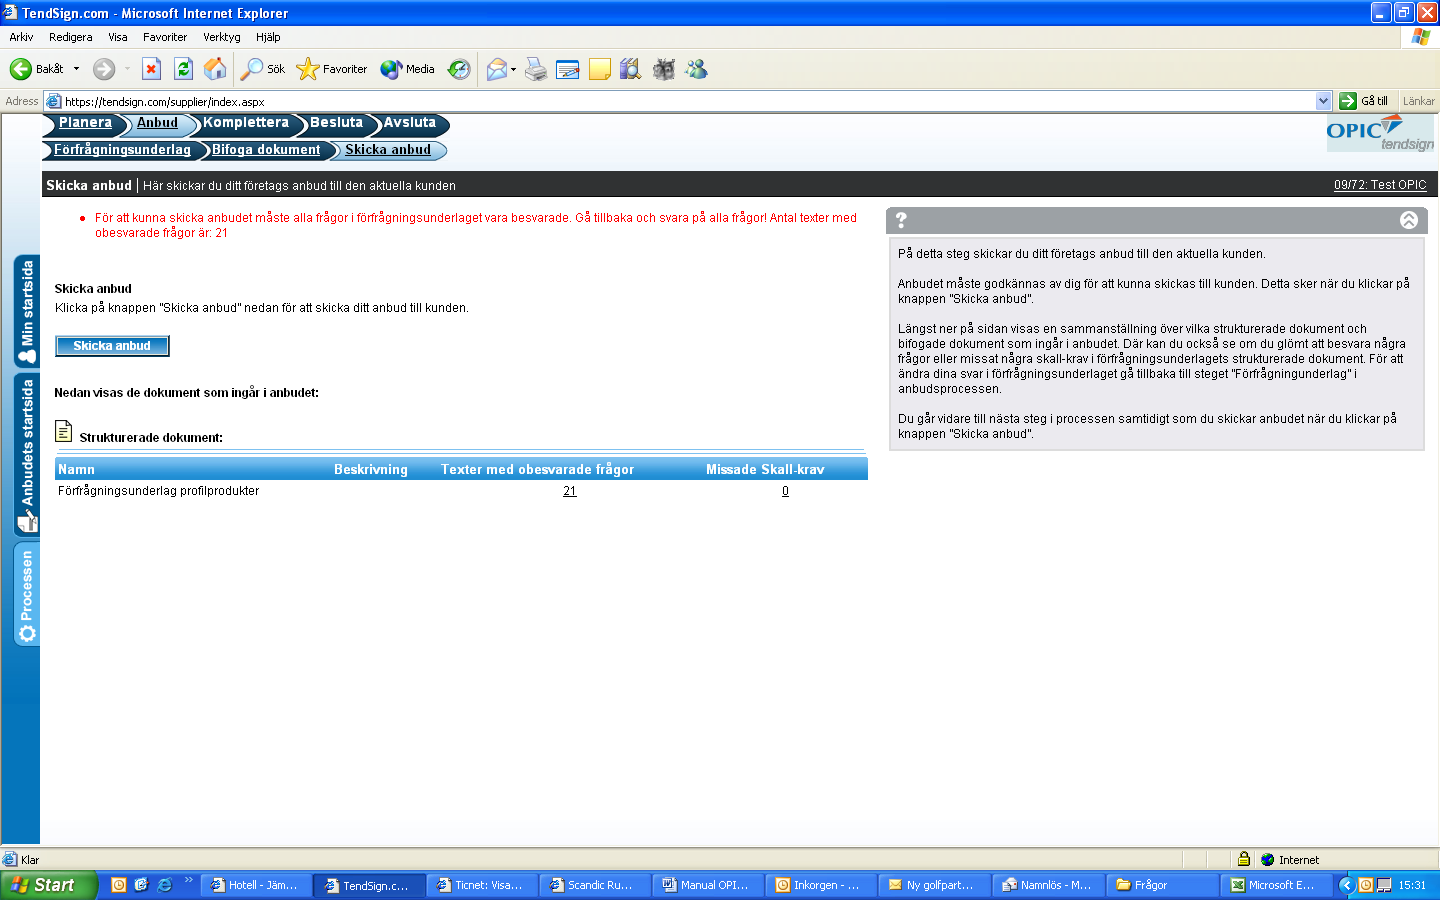Switch to Hotell - Jäm... taskbar window
Image resolution: width=1440 pixels, height=900 pixels.
tap(256, 885)
